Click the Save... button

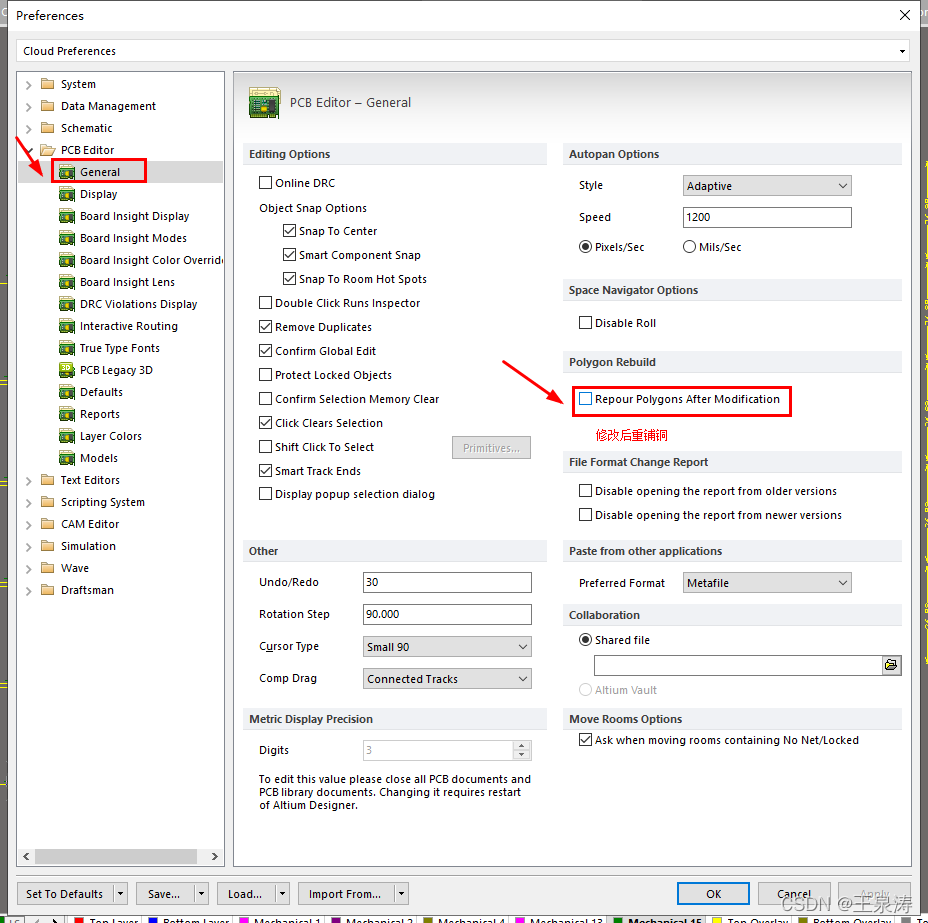165,893
